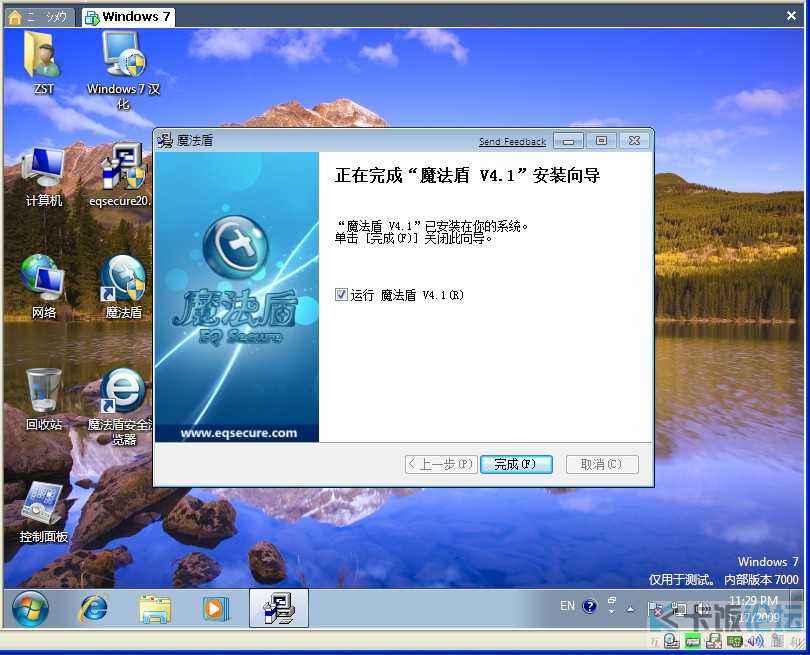Click the network tray icon
Image resolution: width=810 pixels, height=655 pixels.
tap(679, 610)
